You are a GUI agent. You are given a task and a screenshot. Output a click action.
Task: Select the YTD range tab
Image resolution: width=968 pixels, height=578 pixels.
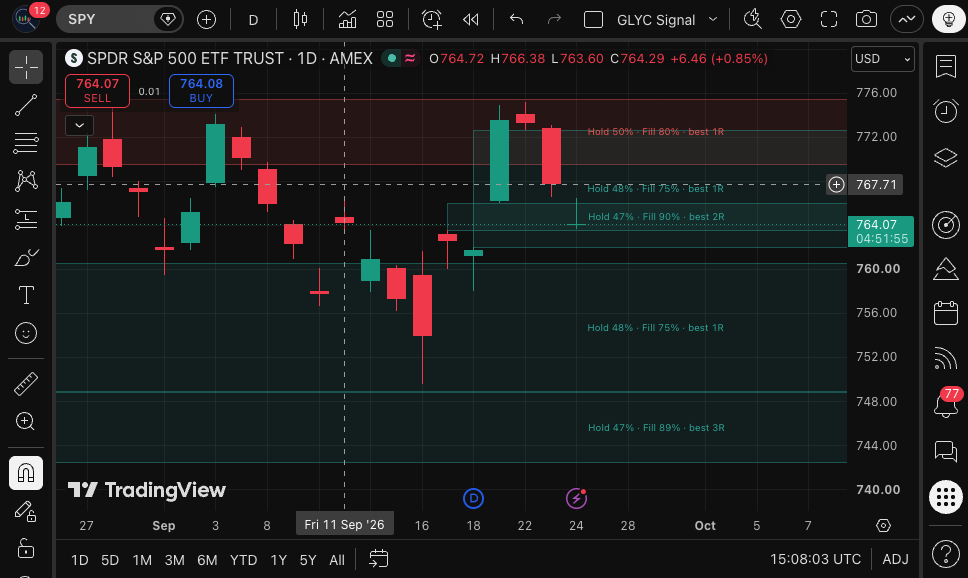(243, 560)
